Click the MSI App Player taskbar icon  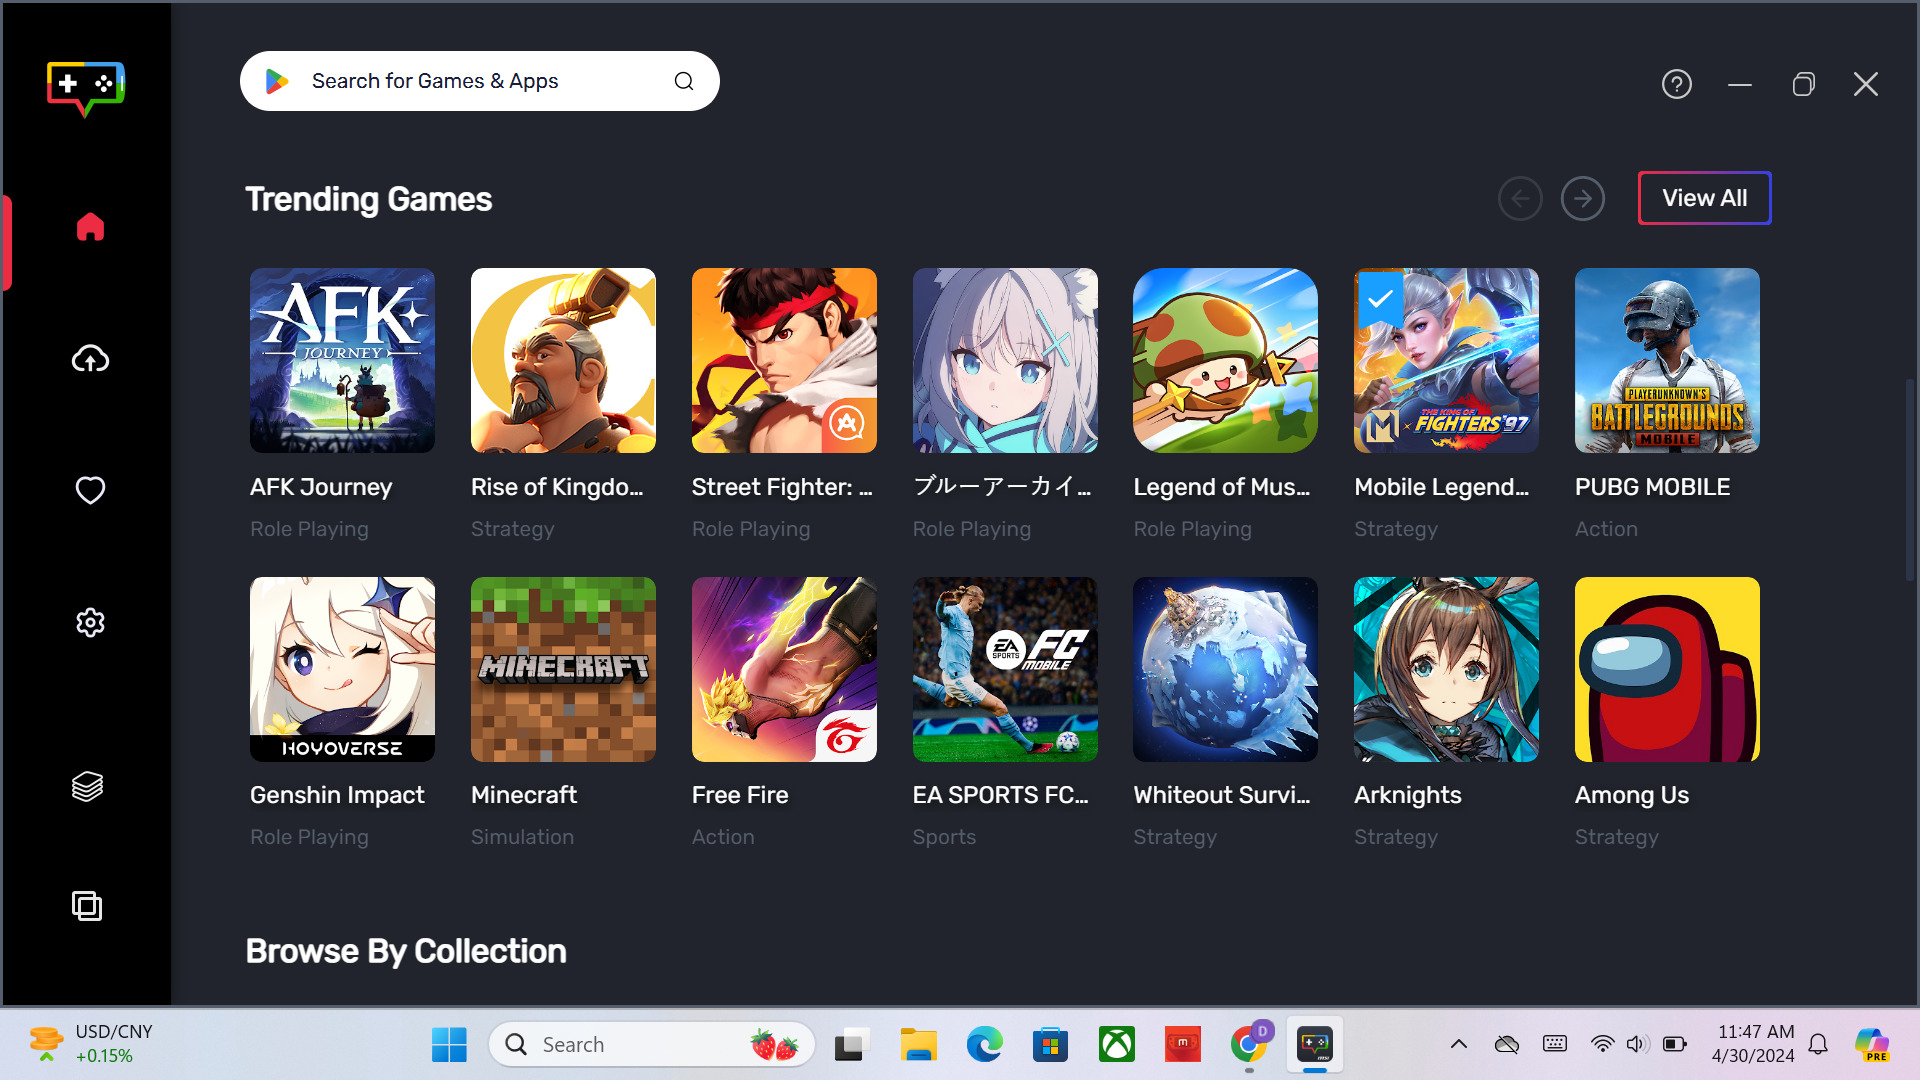(x=1315, y=1045)
